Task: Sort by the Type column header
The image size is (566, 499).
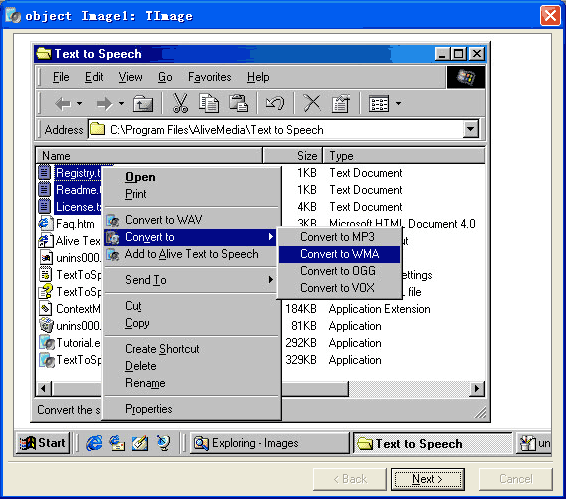Action: [x=404, y=156]
